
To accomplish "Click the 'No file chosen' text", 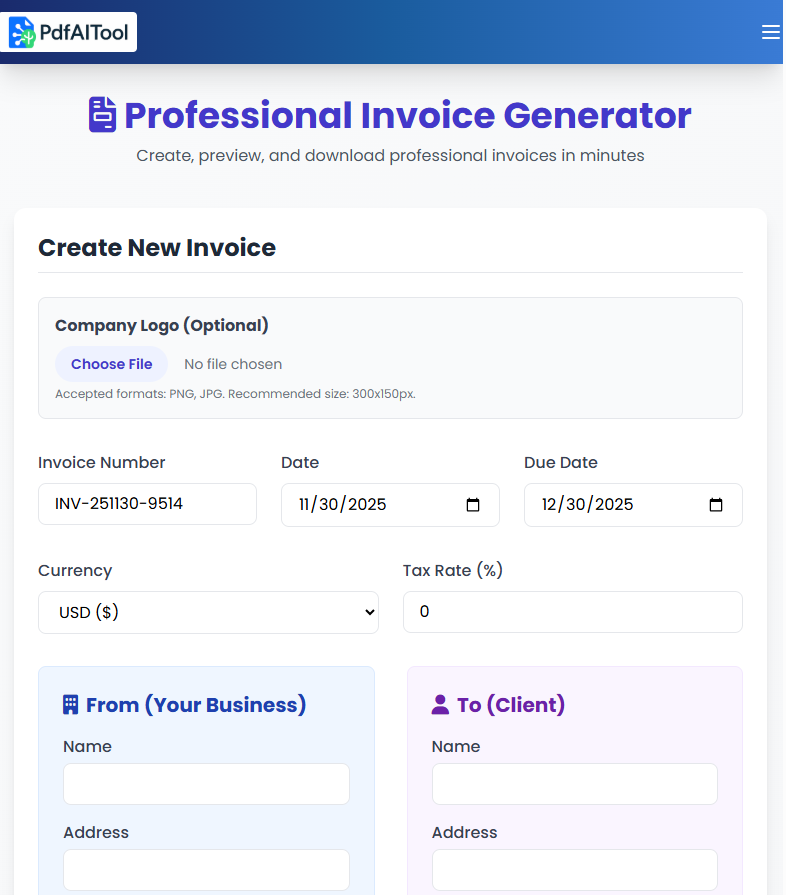I will tap(233, 364).
